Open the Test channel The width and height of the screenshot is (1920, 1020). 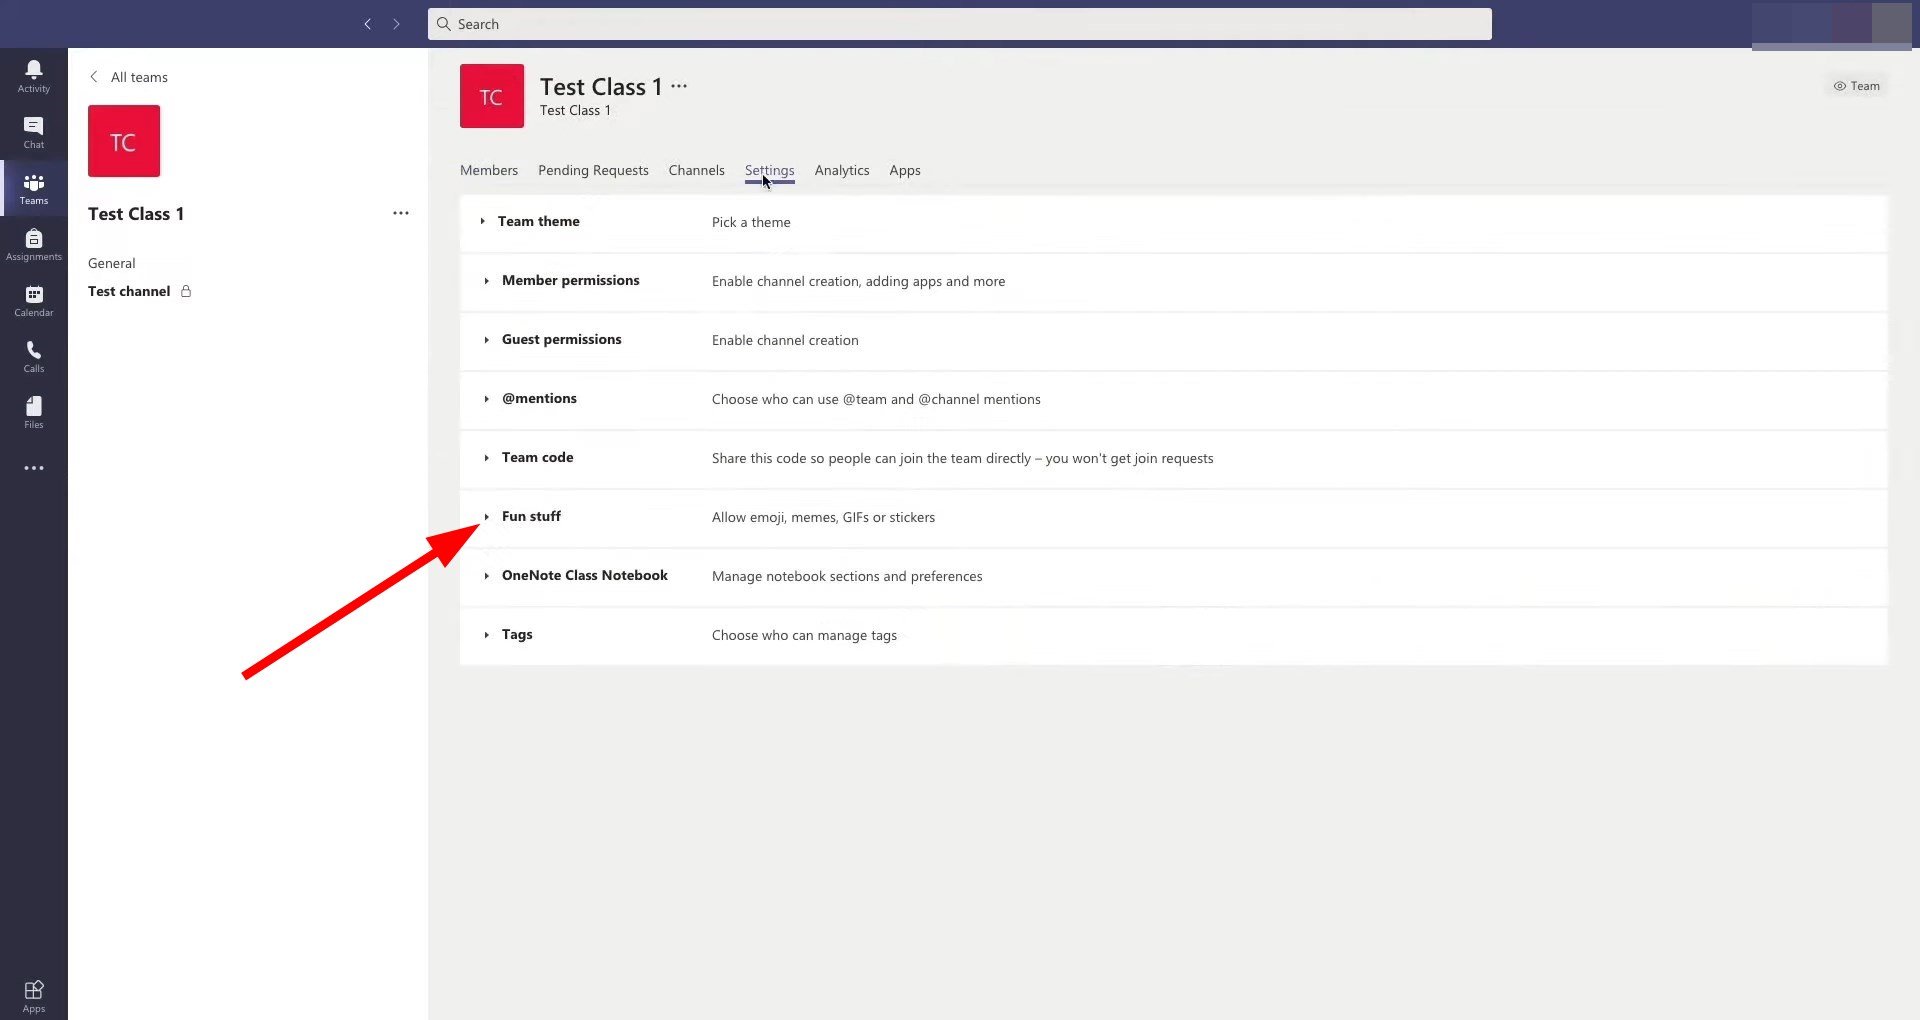129,291
